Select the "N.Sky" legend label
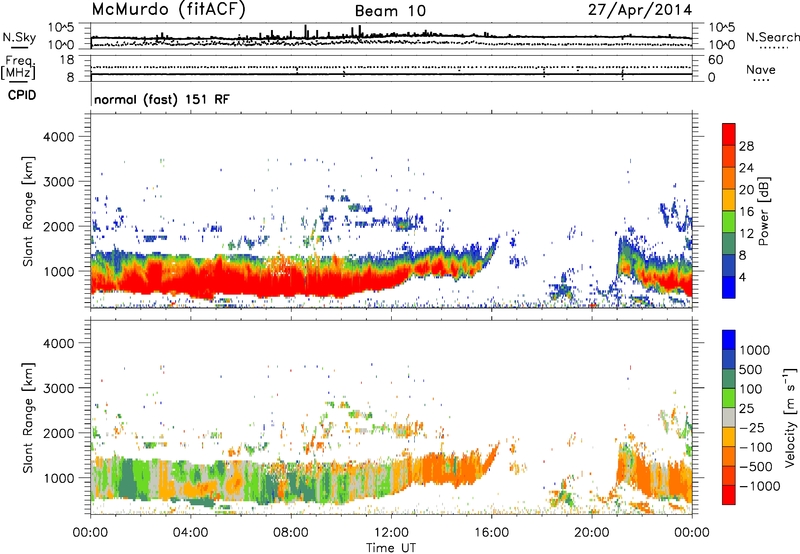This screenshot has height=554, width=800. [19, 37]
